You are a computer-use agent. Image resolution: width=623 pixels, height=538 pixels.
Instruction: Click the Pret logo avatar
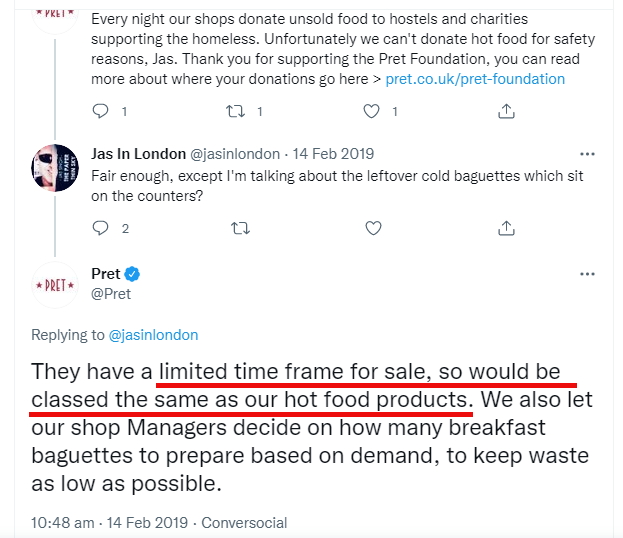point(55,285)
